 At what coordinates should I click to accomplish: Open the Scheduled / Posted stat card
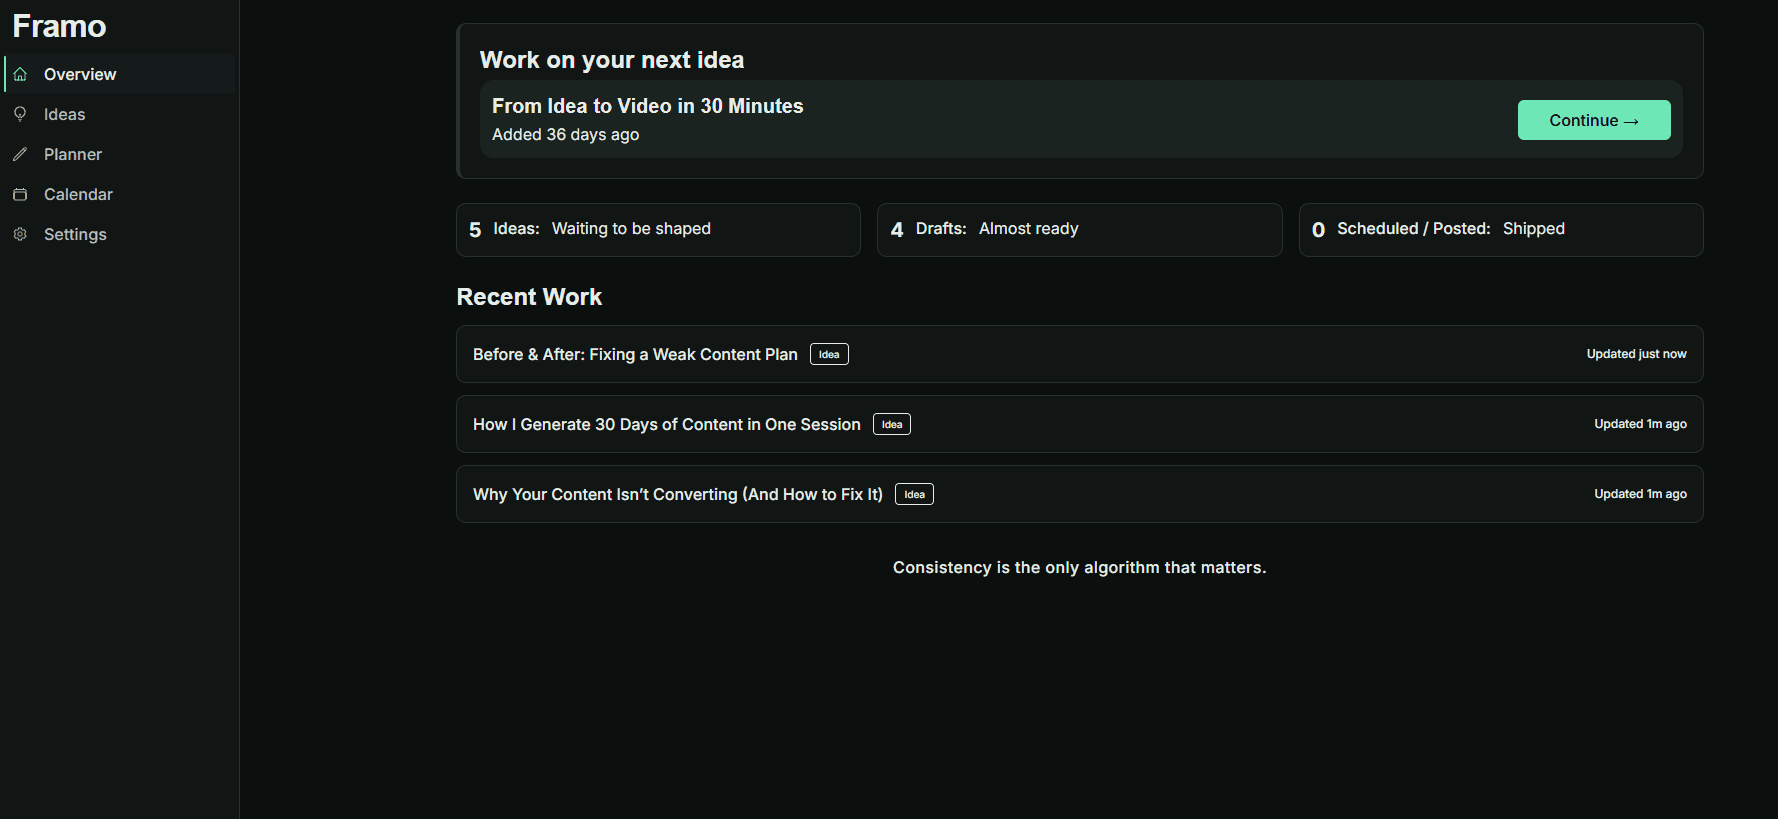tap(1500, 230)
